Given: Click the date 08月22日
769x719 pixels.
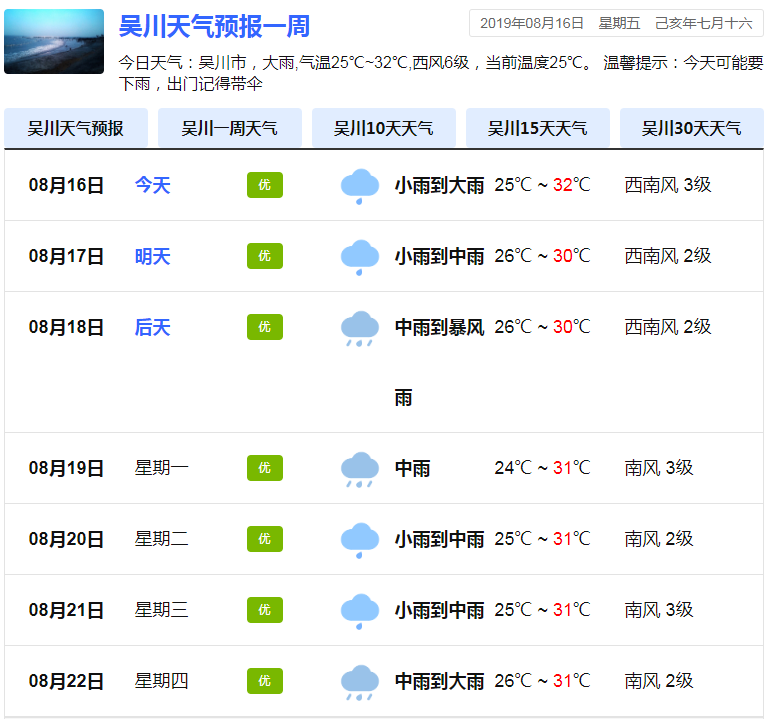Looking at the screenshot, I should click(x=66, y=682).
